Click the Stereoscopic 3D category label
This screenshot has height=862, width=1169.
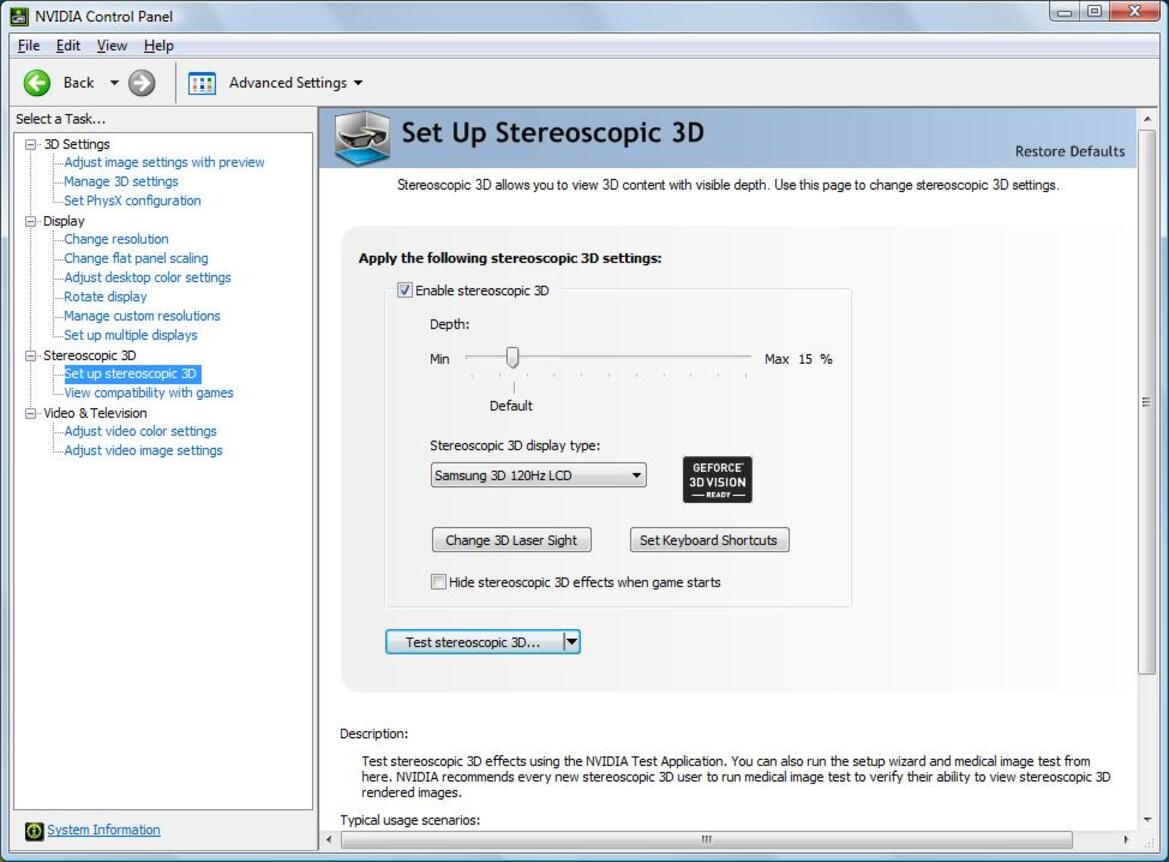89,356
